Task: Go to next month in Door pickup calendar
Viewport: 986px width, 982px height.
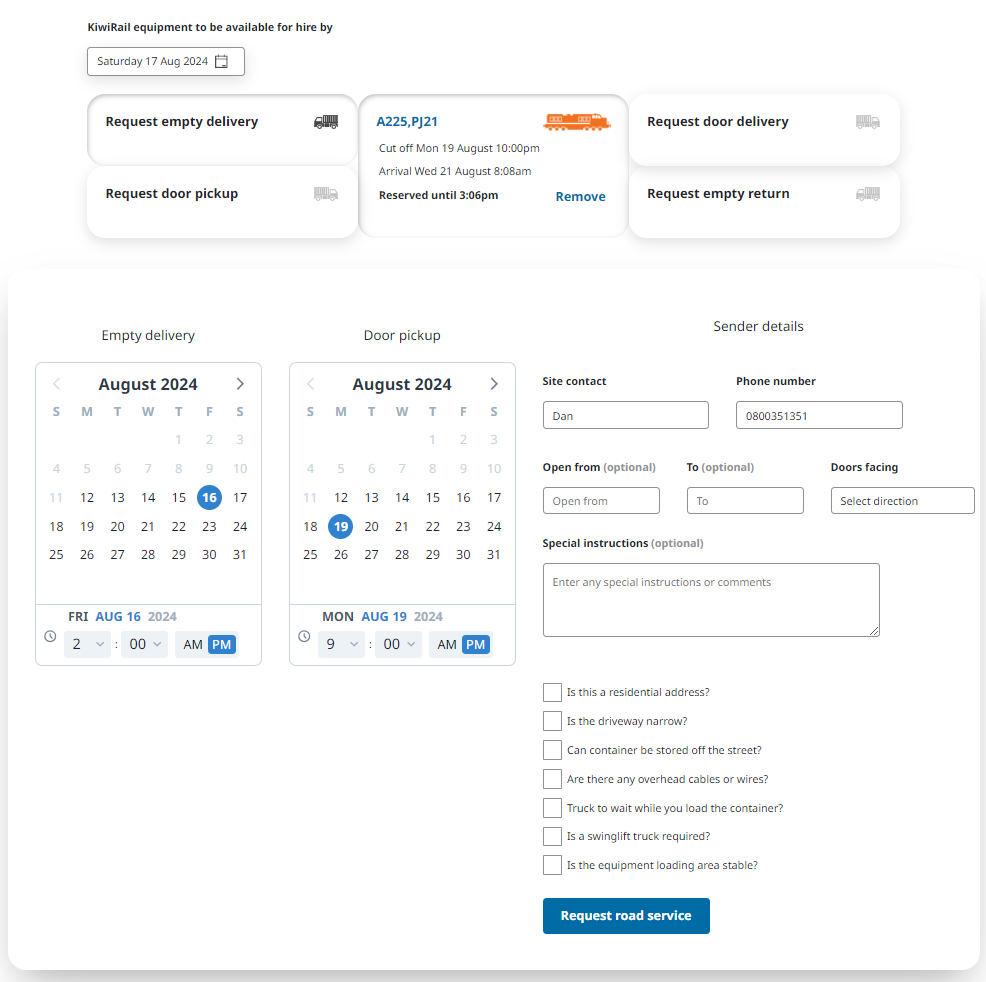Action: 494,384
